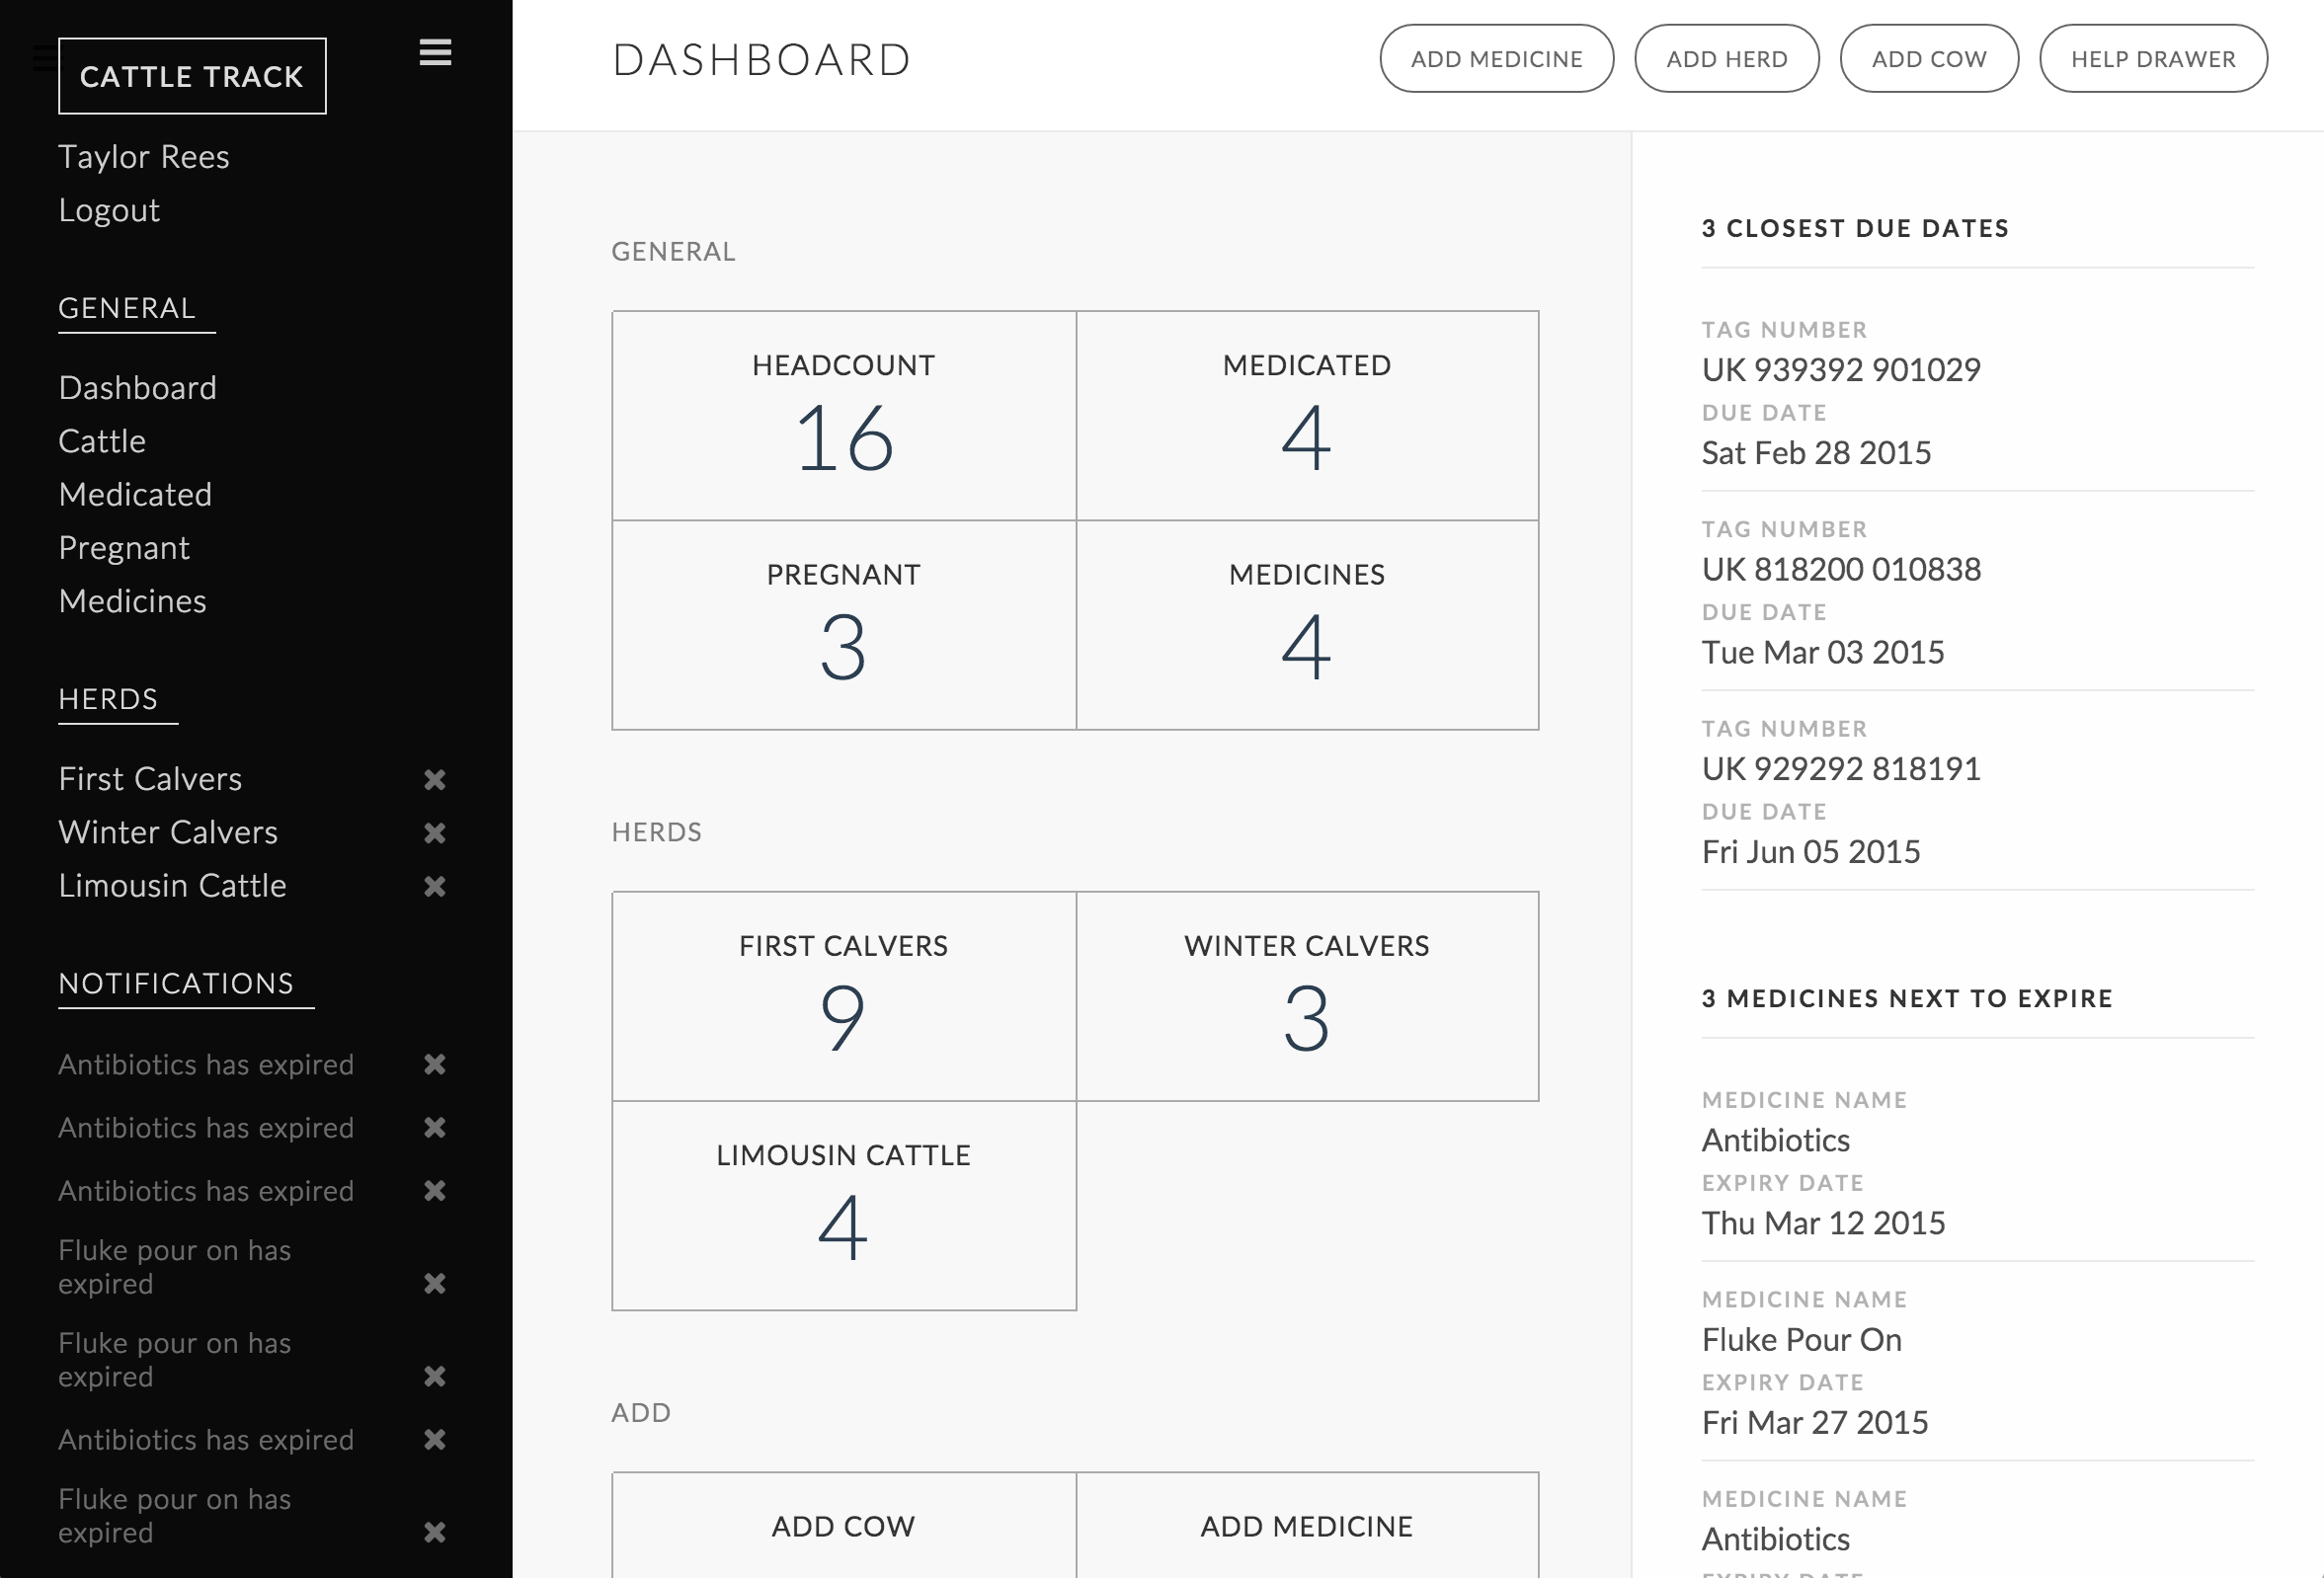Viewport: 2324px width, 1578px height.
Task: Open the Medicated 4 tile
Action: click(x=1307, y=415)
